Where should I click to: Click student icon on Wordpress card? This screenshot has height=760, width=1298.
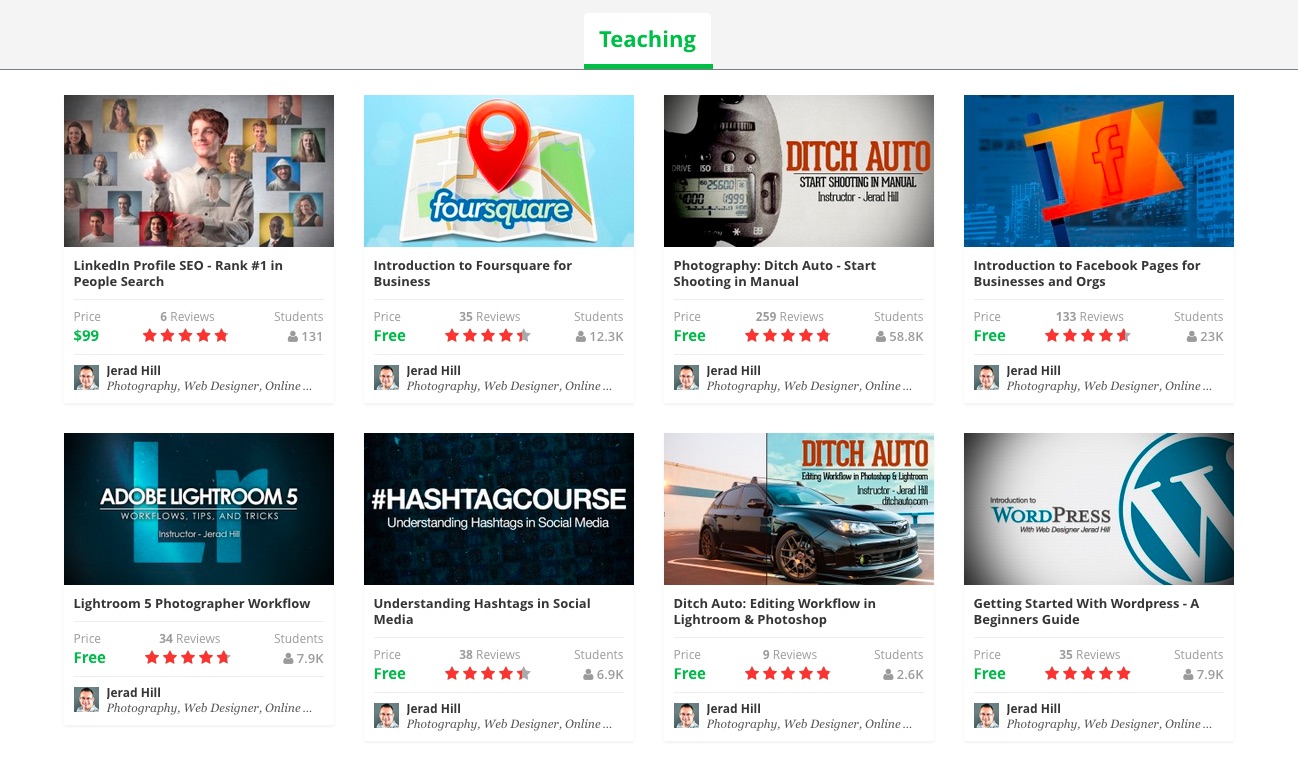[x=1189, y=675]
